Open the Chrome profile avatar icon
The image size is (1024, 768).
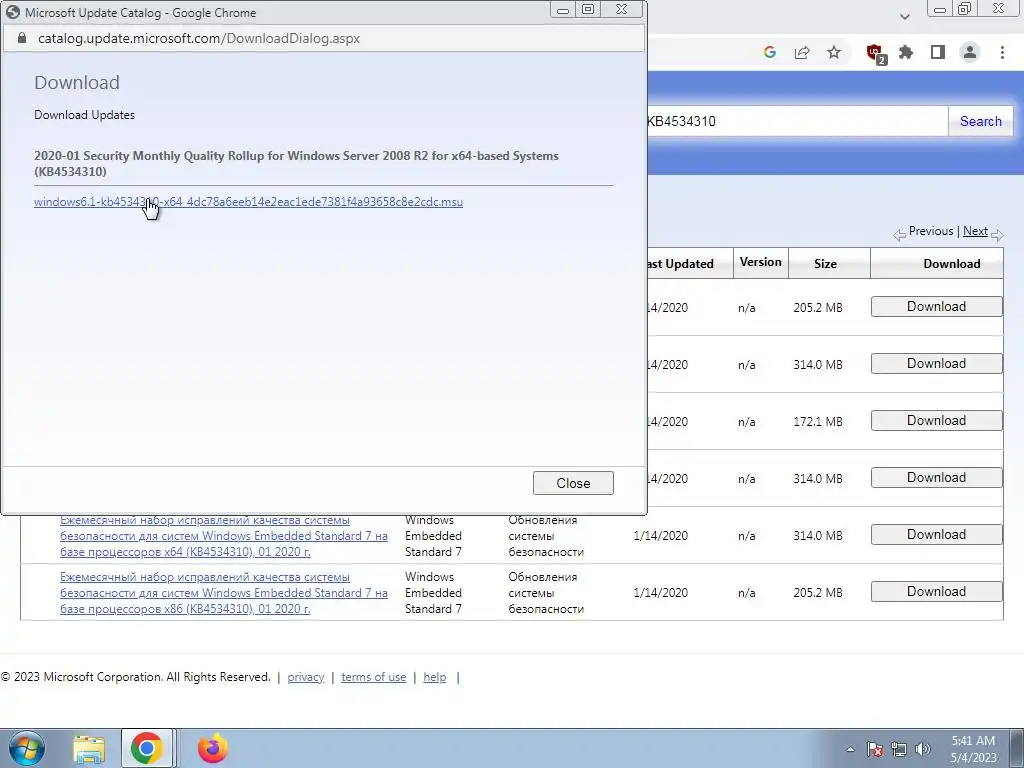970,52
